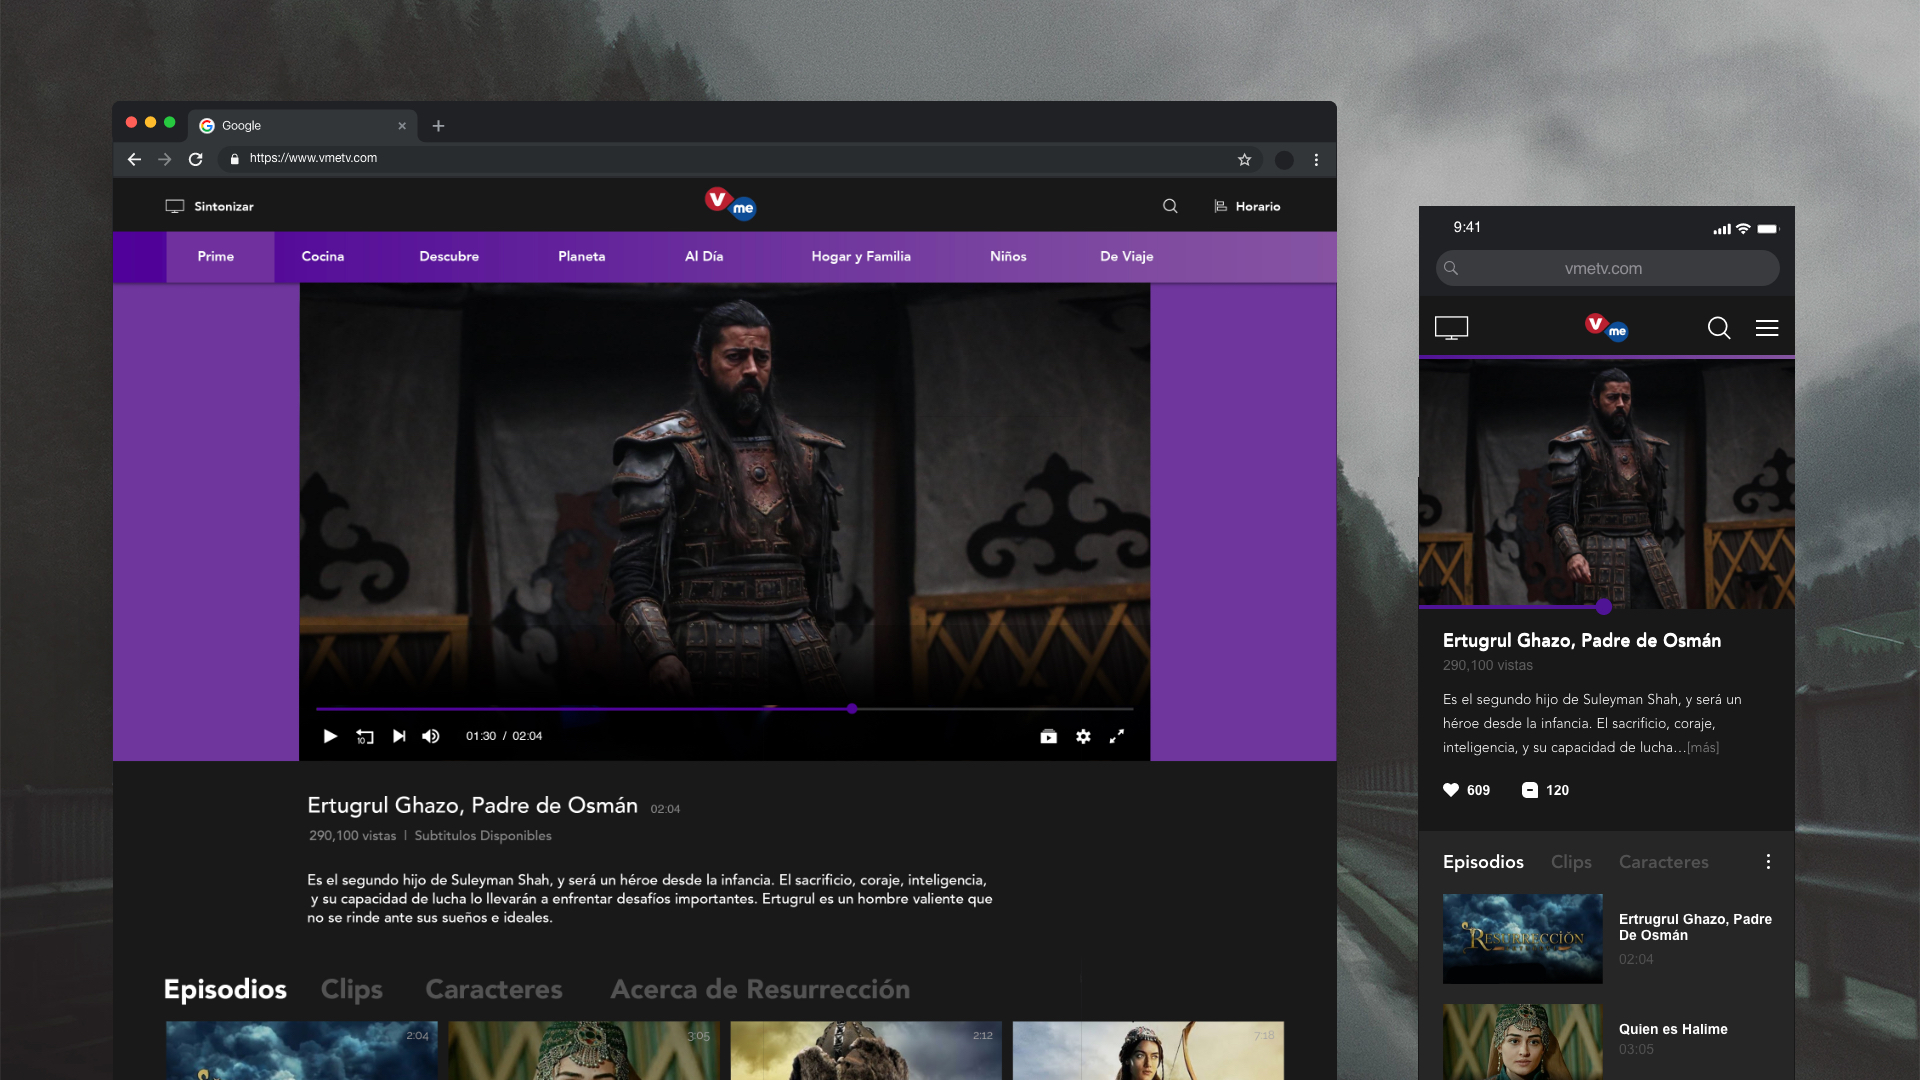
Task: Click the desktop video progress bar handle
Action: pyautogui.click(x=852, y=708)
